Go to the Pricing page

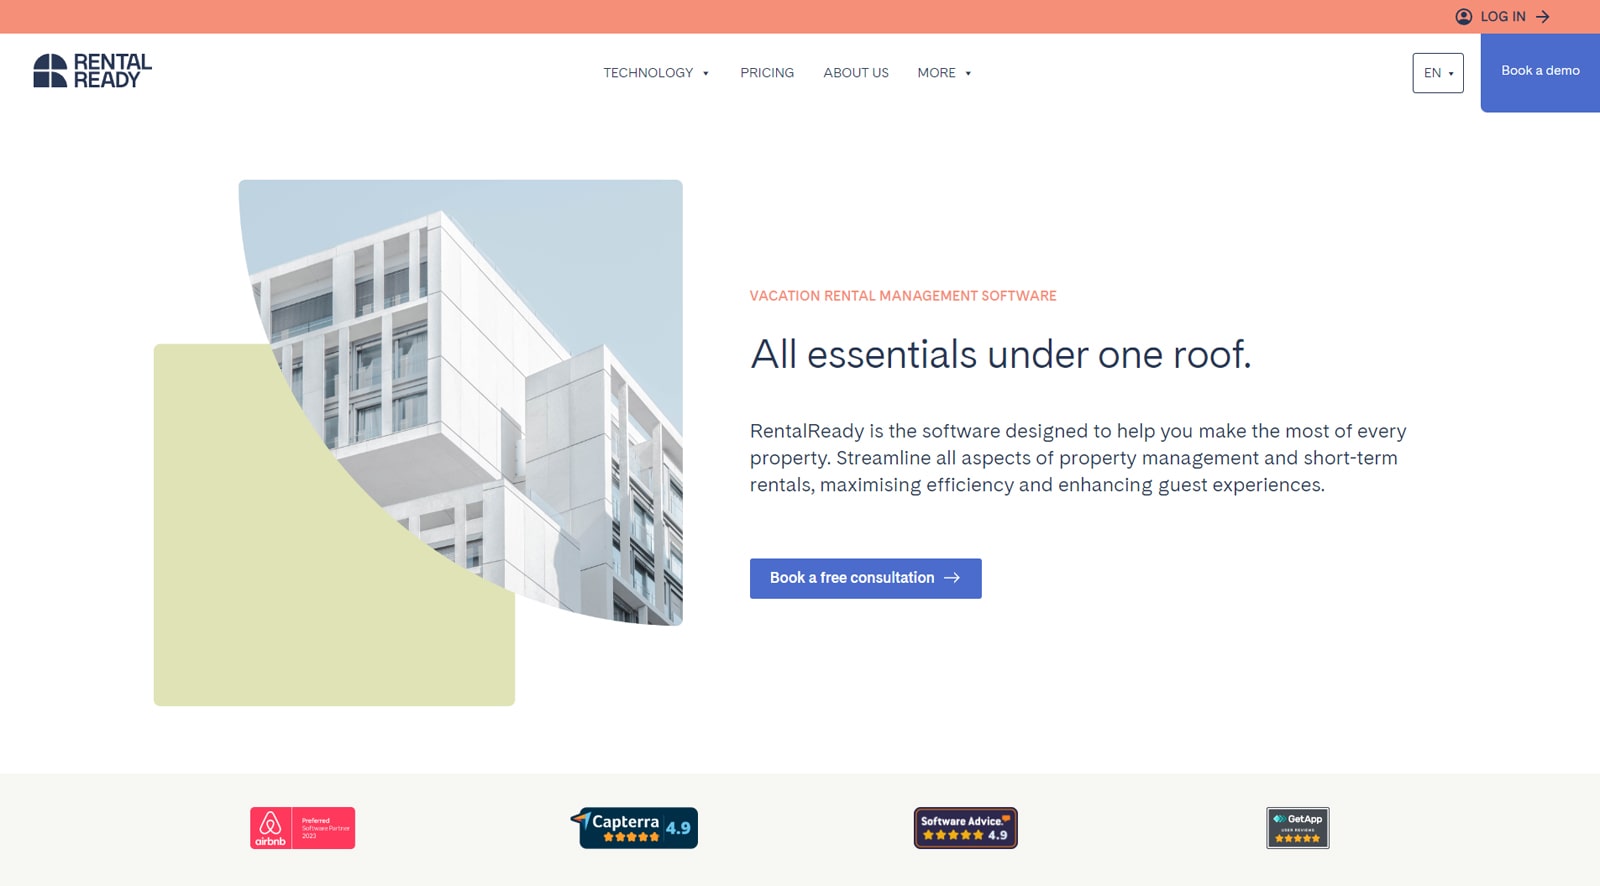coord(767,73)
